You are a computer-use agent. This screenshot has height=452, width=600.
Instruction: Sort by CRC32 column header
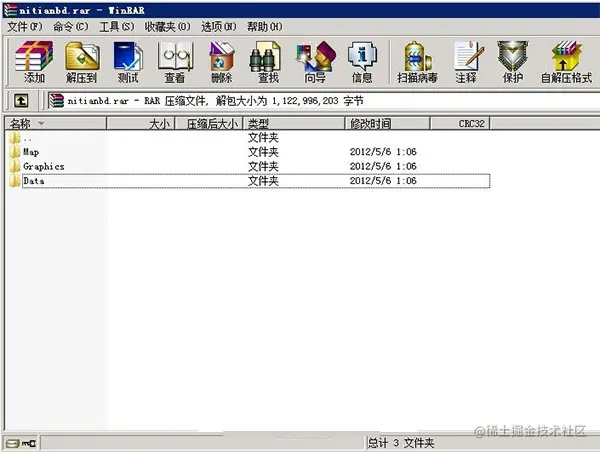coord(460,124)
